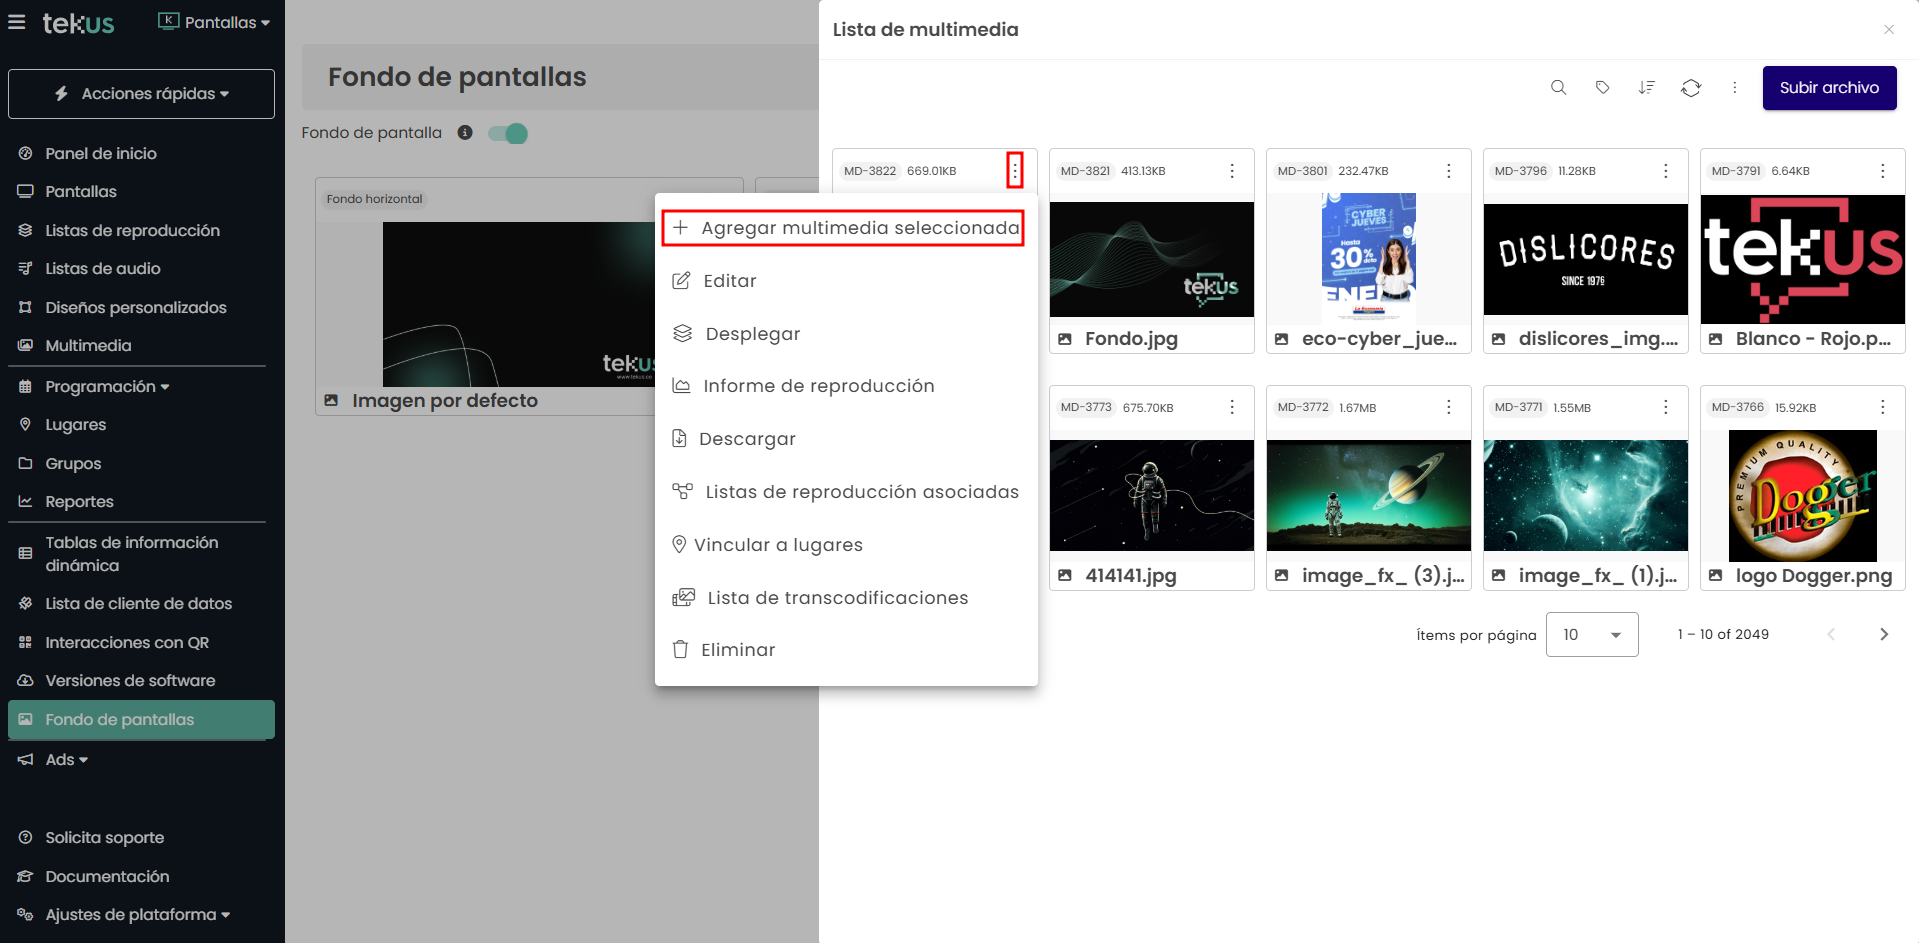This screenshot has height=943, width=1919.
Task: Expand the Programación sidebar section
Action: [x=106, y=387]
